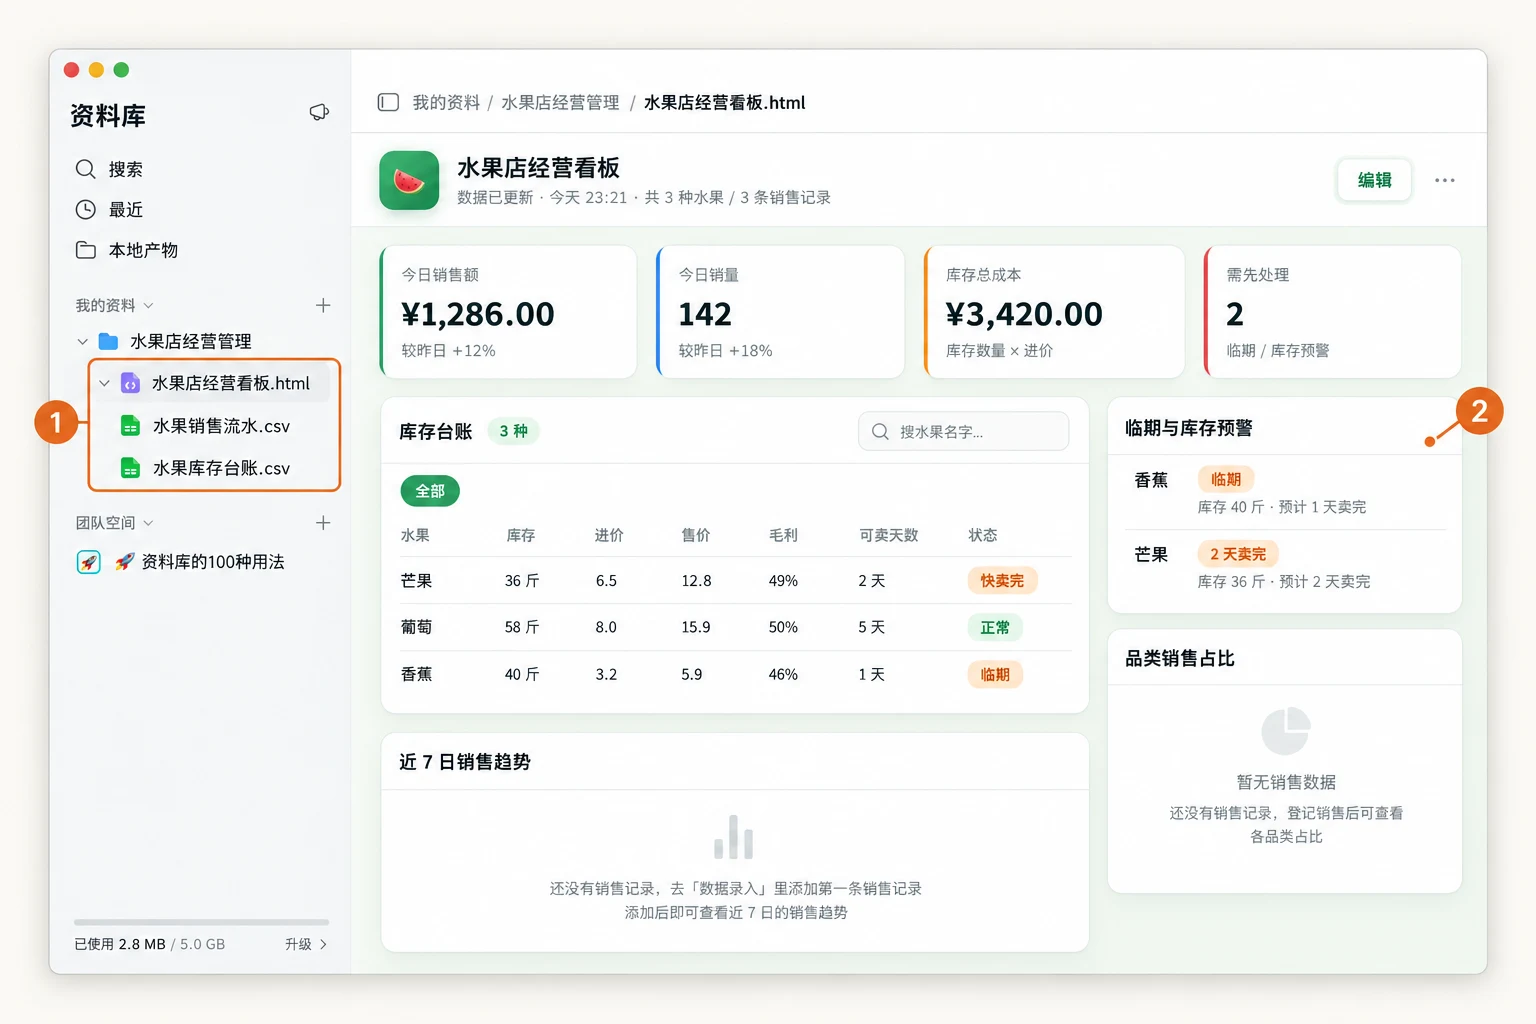Click the 临期 status badge in 香蕉 table row

(x=995, y=675)
